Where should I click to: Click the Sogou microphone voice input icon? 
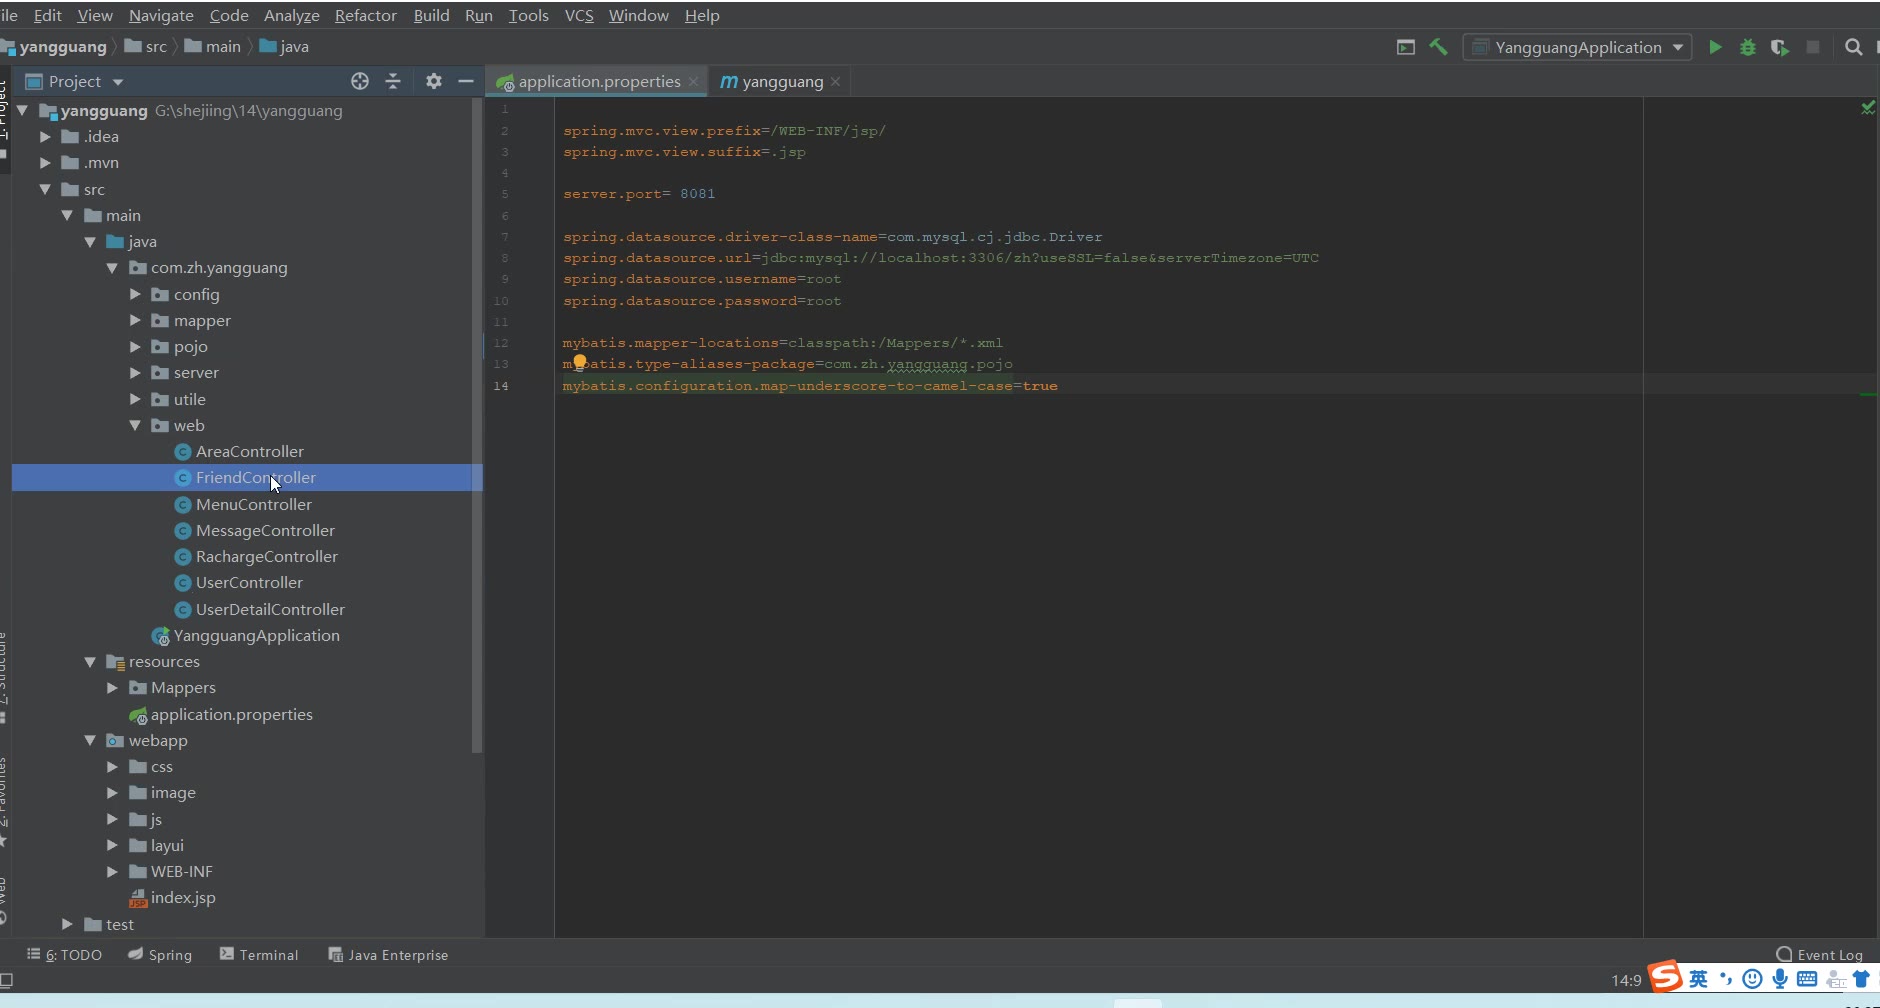coord(1780,979)
